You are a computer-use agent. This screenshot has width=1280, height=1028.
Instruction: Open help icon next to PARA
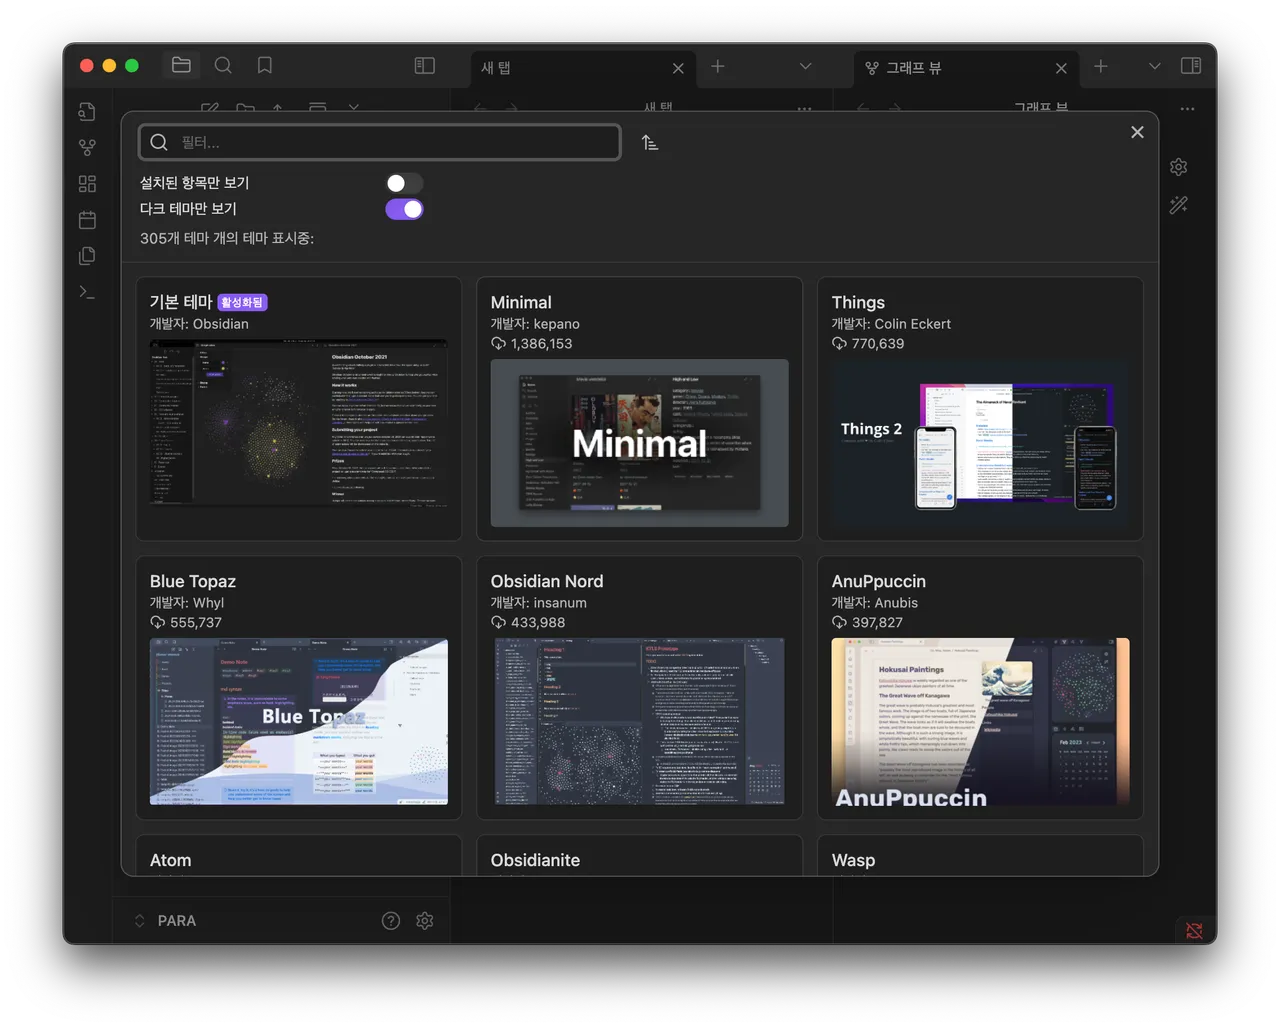(391, 921)
